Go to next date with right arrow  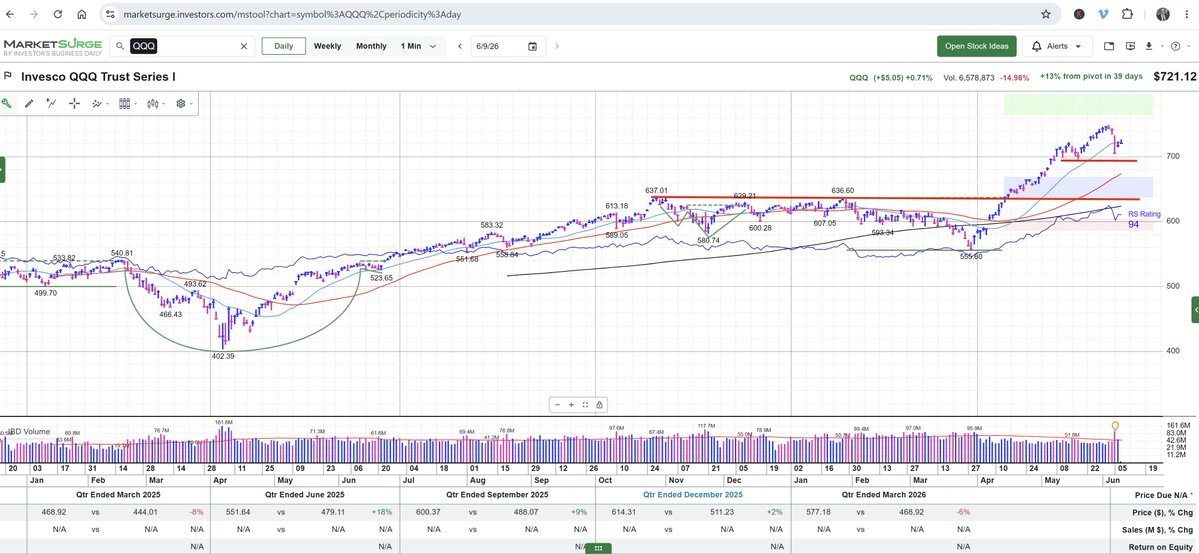pyautogui.click(x=557, y=46)
